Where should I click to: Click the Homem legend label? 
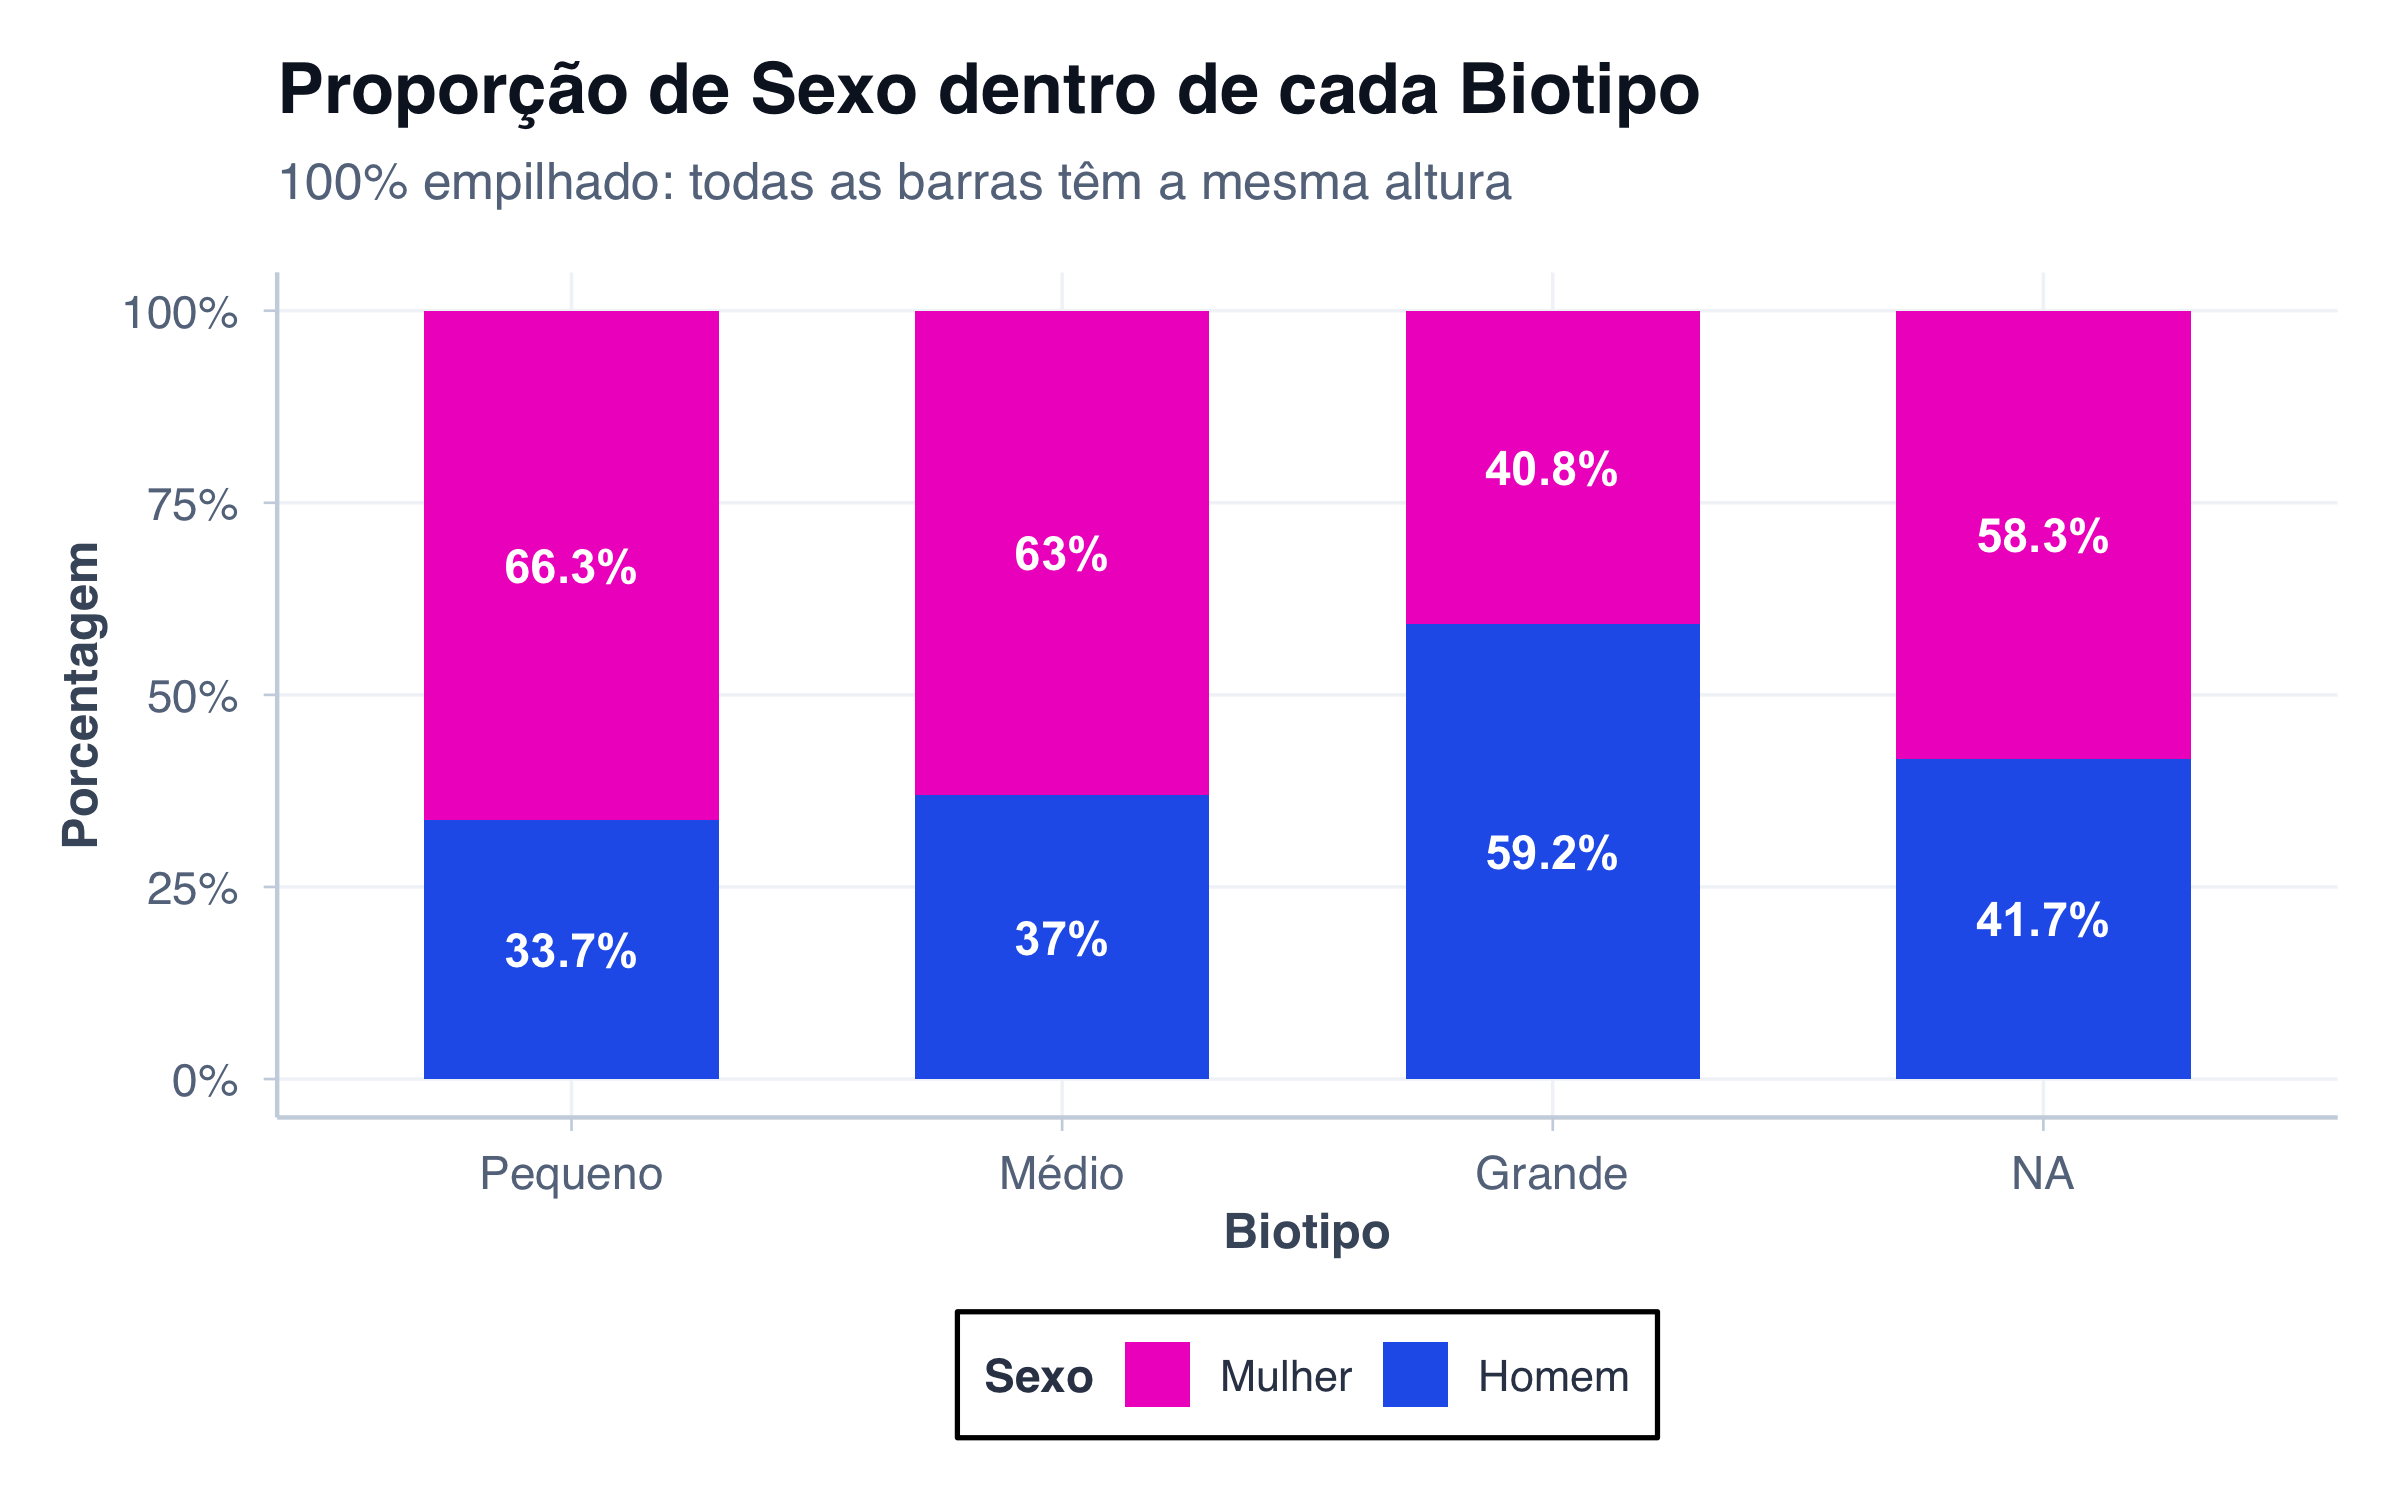tap(1553, 1377)
